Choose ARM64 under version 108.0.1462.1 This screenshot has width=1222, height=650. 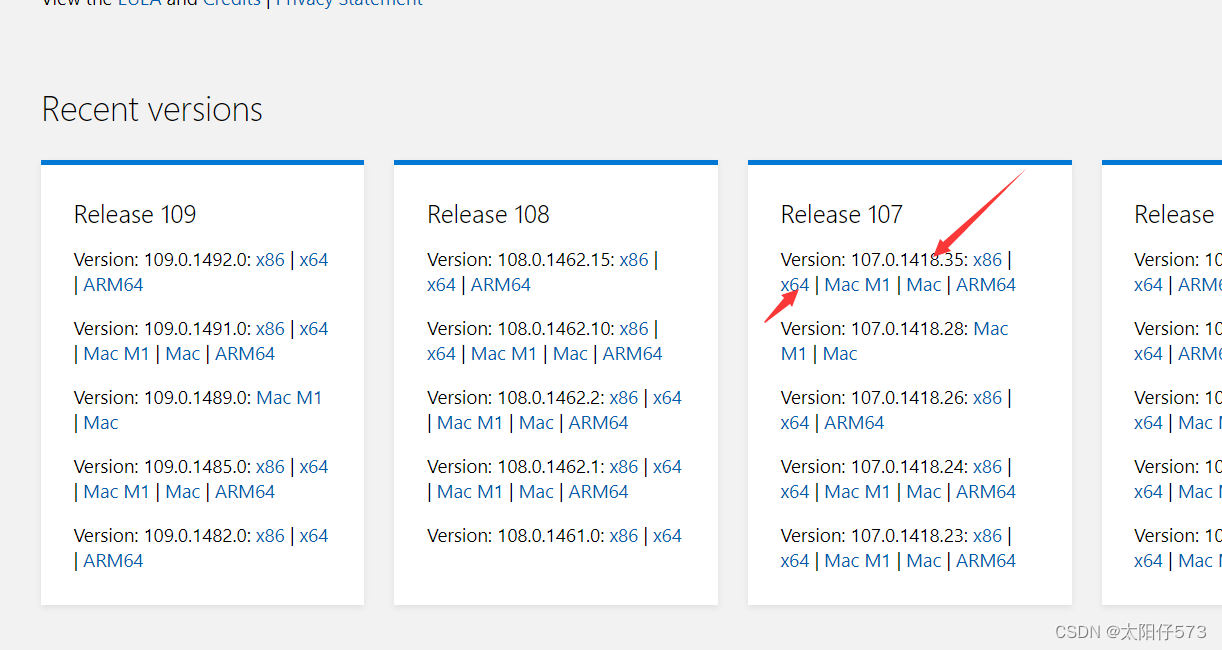599,492
